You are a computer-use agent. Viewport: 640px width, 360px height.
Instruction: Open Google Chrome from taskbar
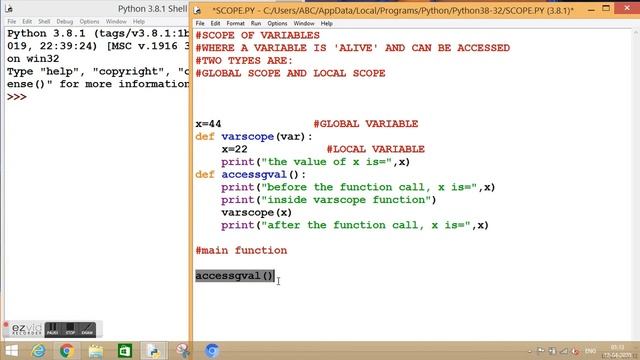pyautogui.click(x=67, y=351)
